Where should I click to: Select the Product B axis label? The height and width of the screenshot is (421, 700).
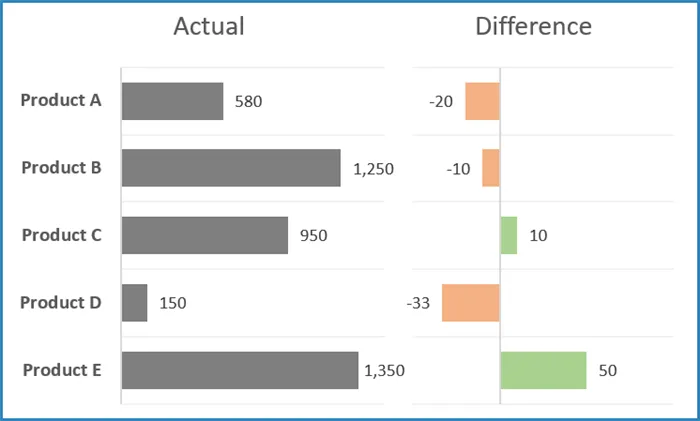tap(61, 167)
